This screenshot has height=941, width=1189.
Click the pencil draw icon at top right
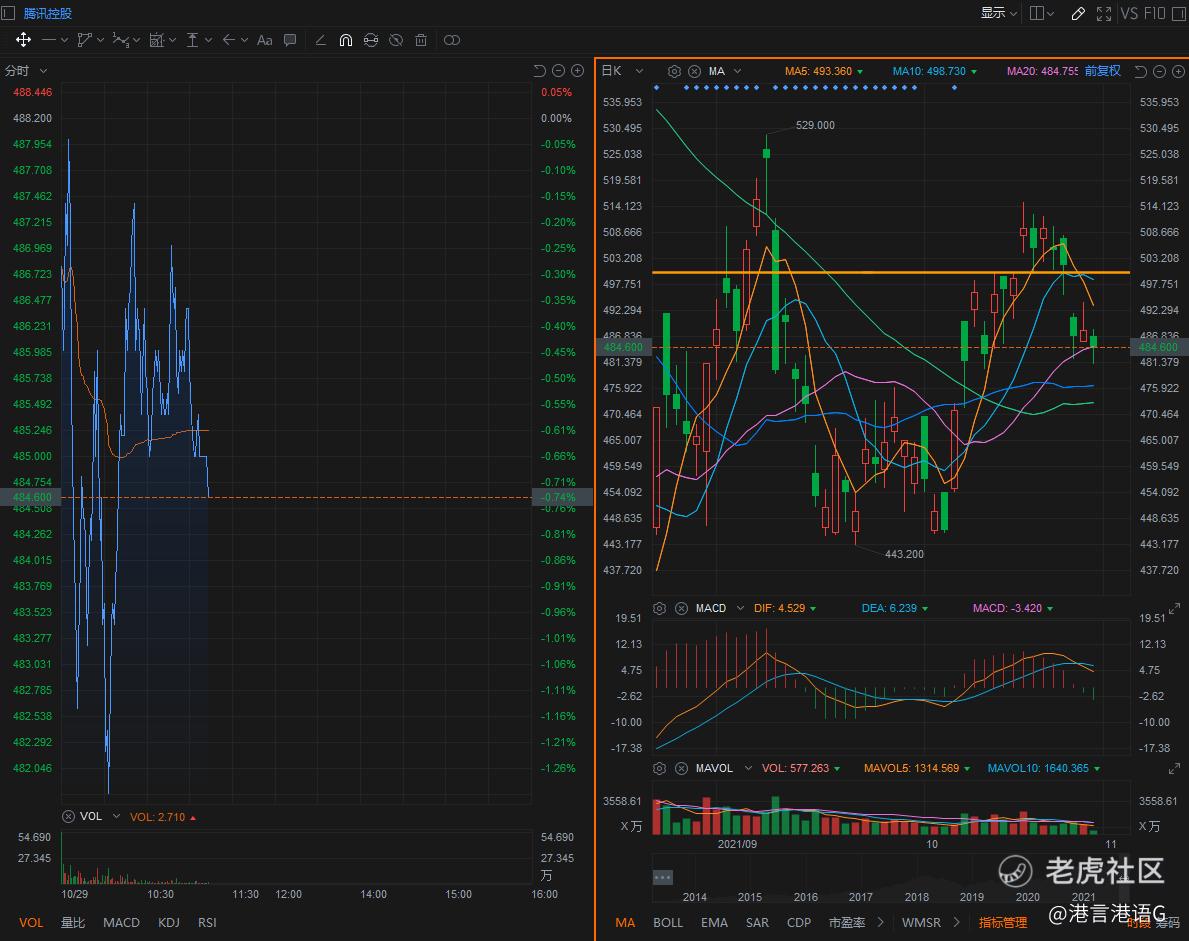click(1077, 13)
